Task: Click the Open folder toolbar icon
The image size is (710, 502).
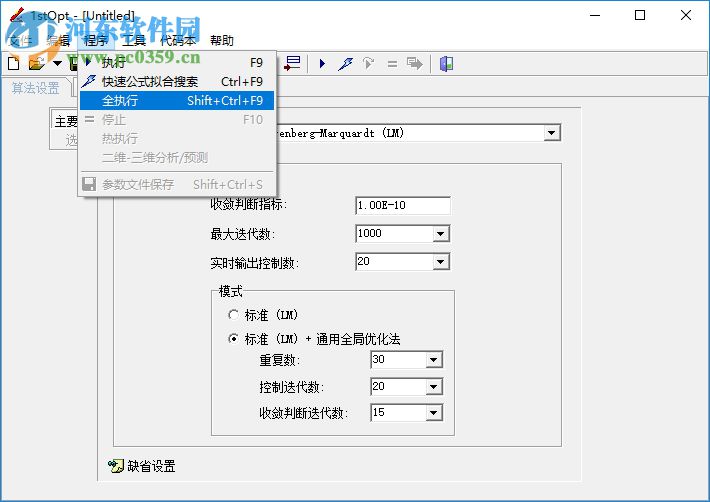Action: click(37, 64)
